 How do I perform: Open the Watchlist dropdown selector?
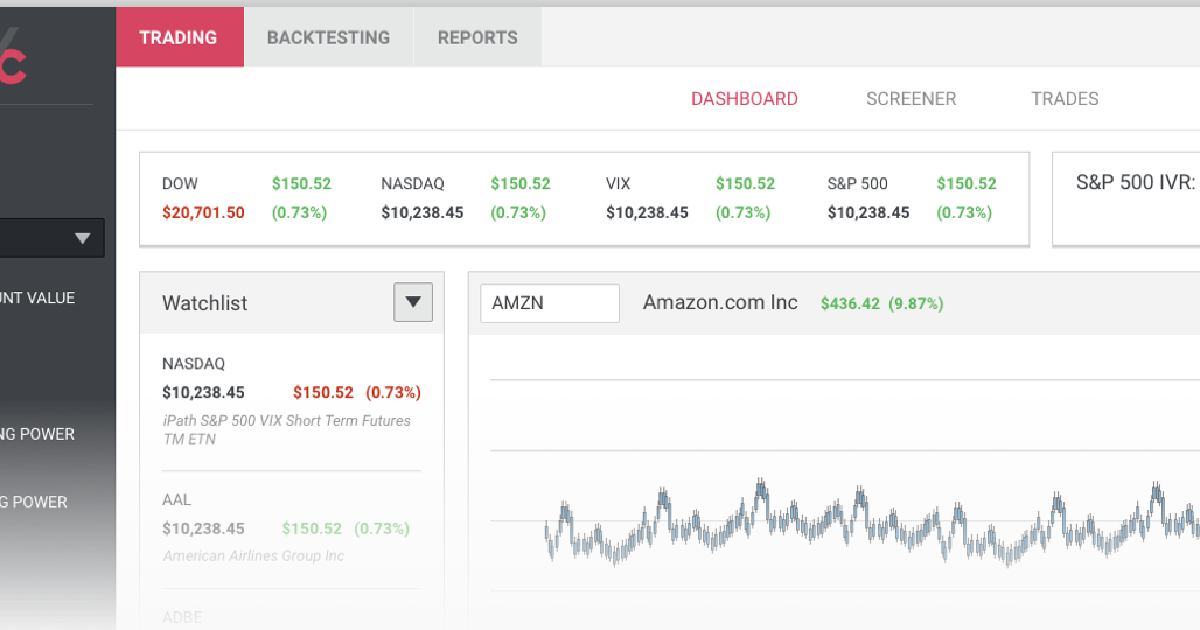[413, 302]
